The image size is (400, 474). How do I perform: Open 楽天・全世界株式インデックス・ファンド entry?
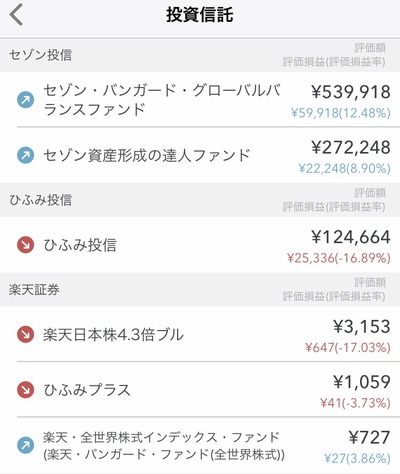(200, 445)
